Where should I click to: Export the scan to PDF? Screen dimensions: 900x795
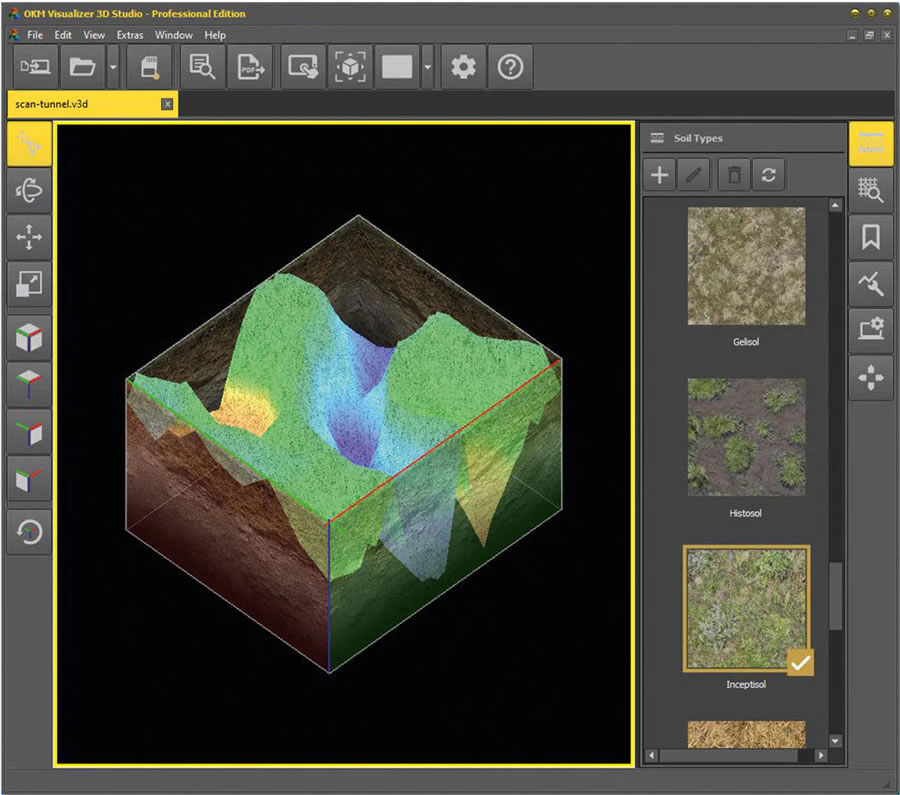coord(250,67)
